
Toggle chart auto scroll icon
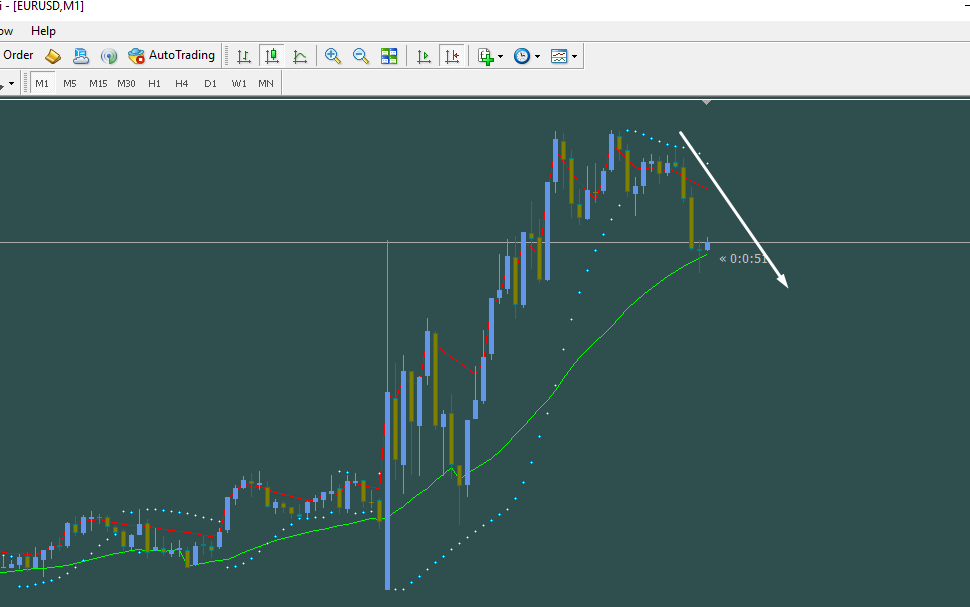pyautogui.click(x=424, y=56)
